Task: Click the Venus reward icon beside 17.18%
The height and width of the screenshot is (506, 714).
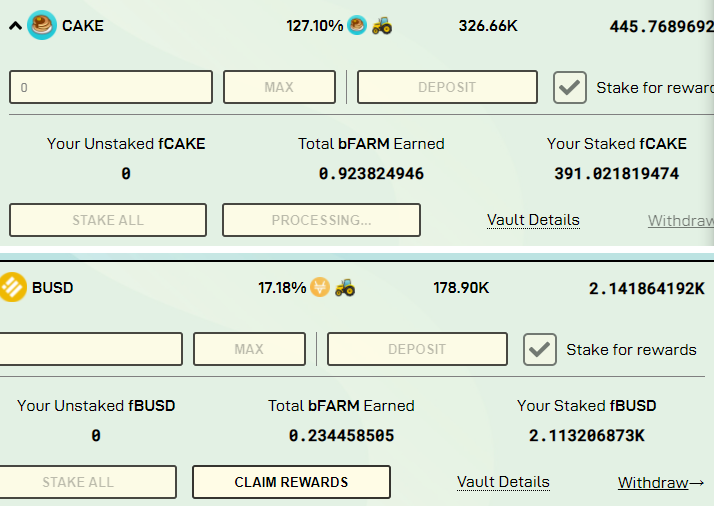Action: pos(320,287)
